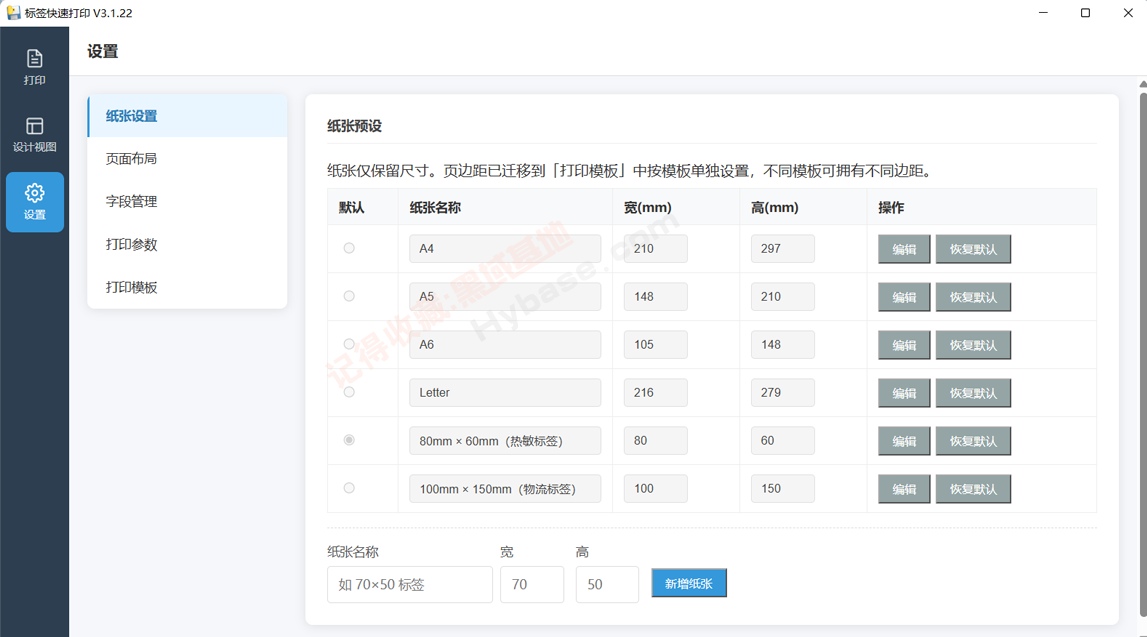This screenshot has width=1147, height=637.
Task: Click 编辑 for the A6 row
Action: point(904,344)
